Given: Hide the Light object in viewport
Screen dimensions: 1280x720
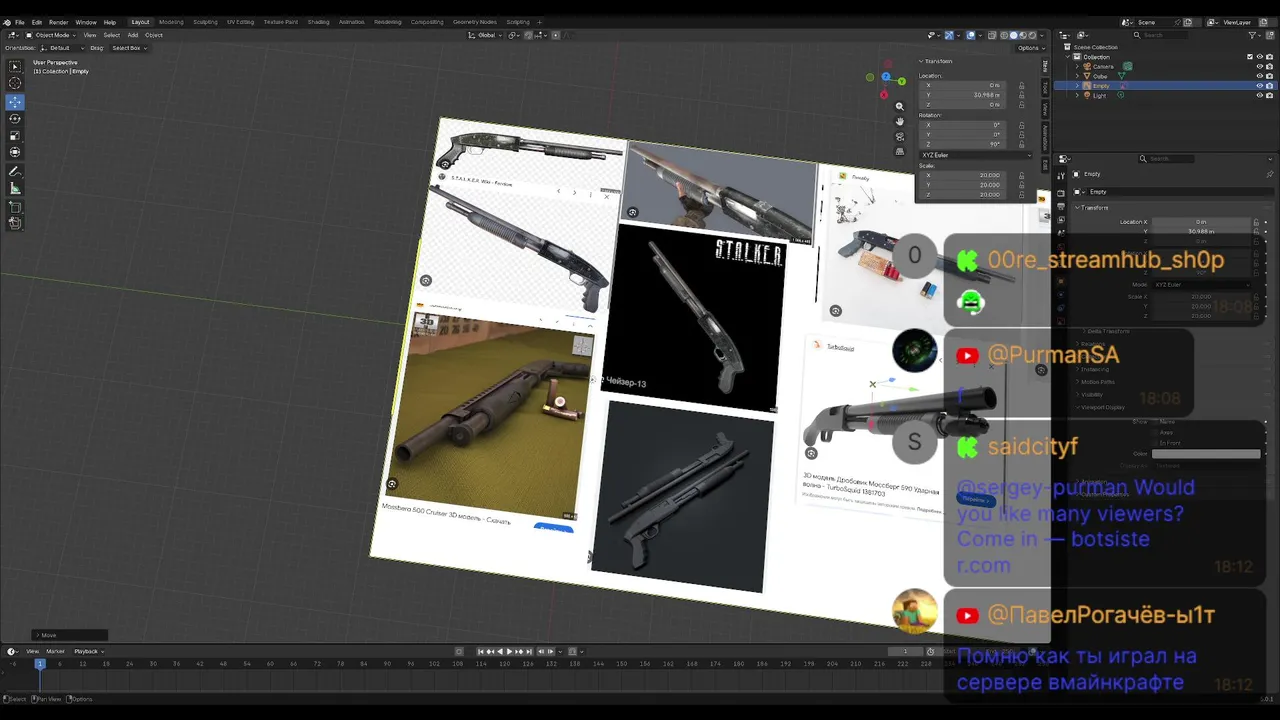Looking at the screenshot, I should click(x=1259, y=95).
